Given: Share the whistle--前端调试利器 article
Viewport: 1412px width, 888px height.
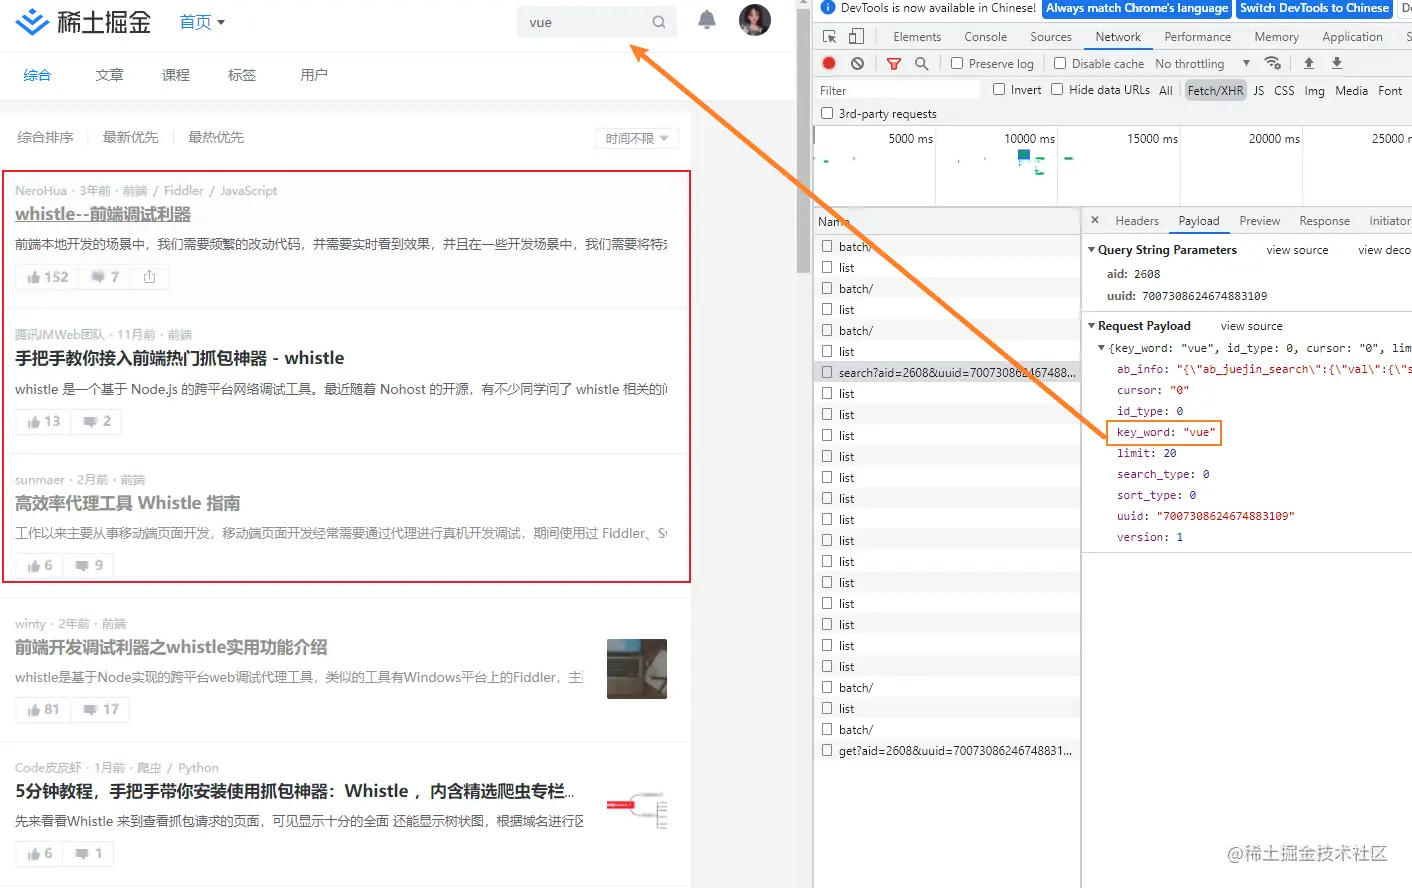Looking at the screenshot, I should pyautogui.click(x=149, y=277).
